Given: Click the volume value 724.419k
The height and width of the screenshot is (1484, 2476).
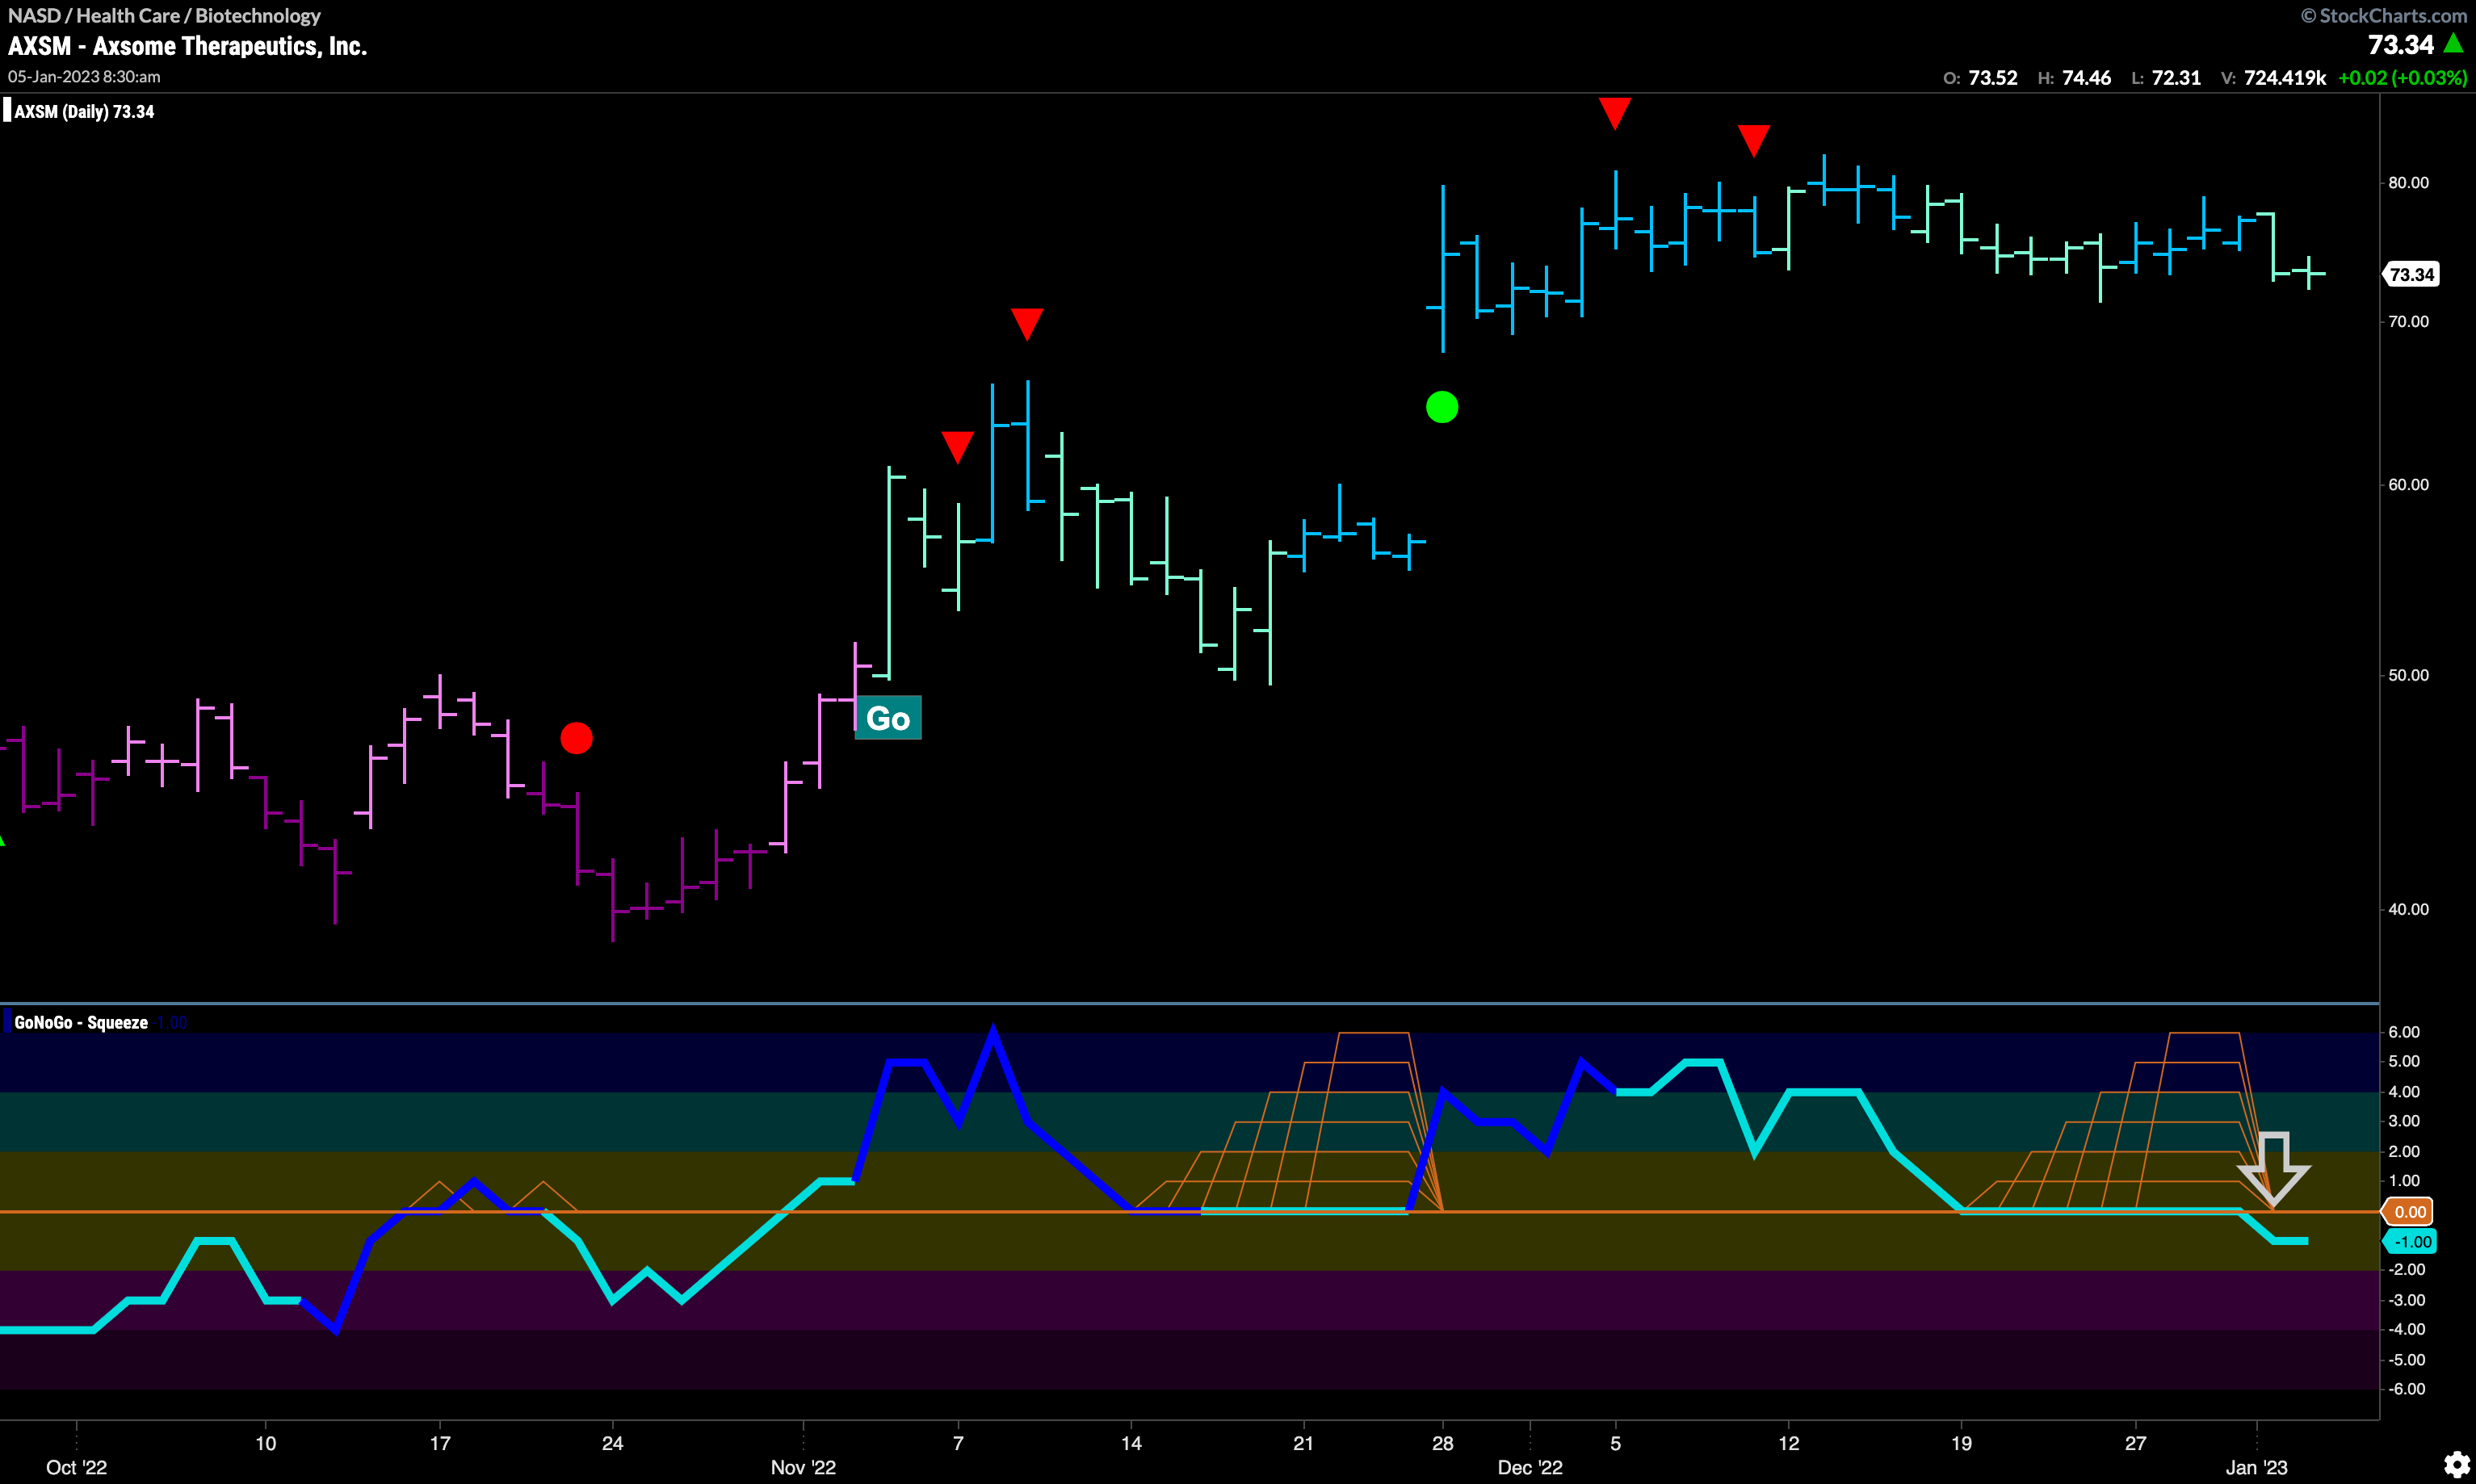Looking at the screenshot, I should point(2285,78).
